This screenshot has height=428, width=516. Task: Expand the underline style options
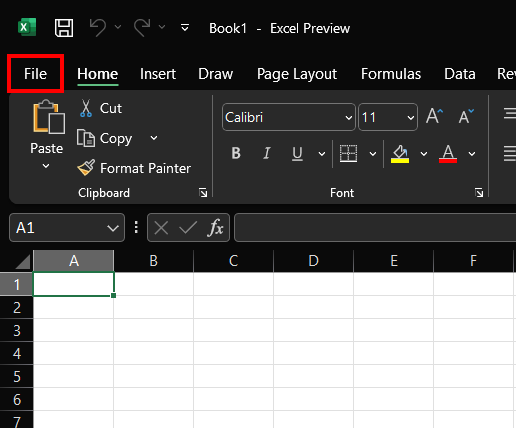[x=322, y=154]
